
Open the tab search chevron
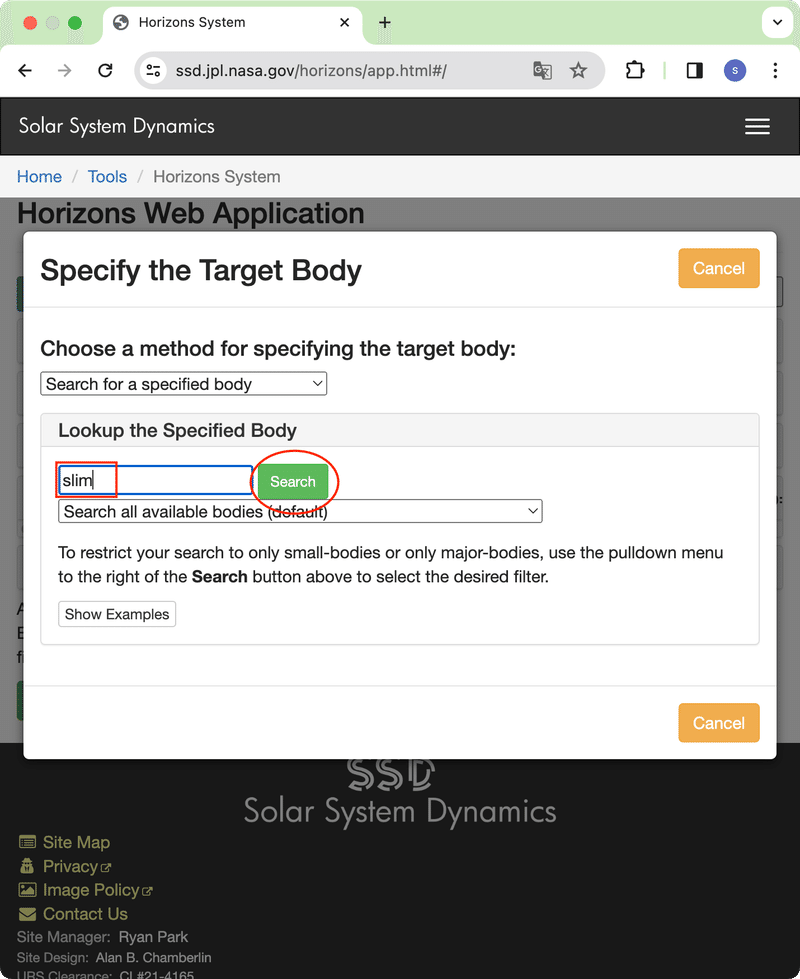(x=776, y=22)
